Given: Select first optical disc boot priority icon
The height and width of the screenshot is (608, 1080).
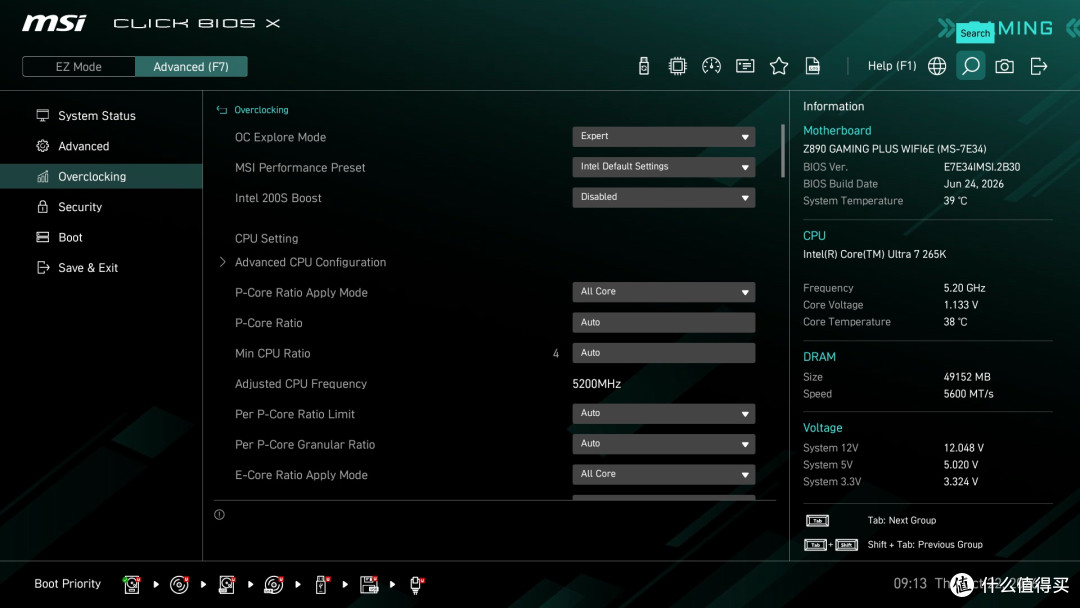Looking at the screenshot, I should pyautogui.click(x=179, y=585).
